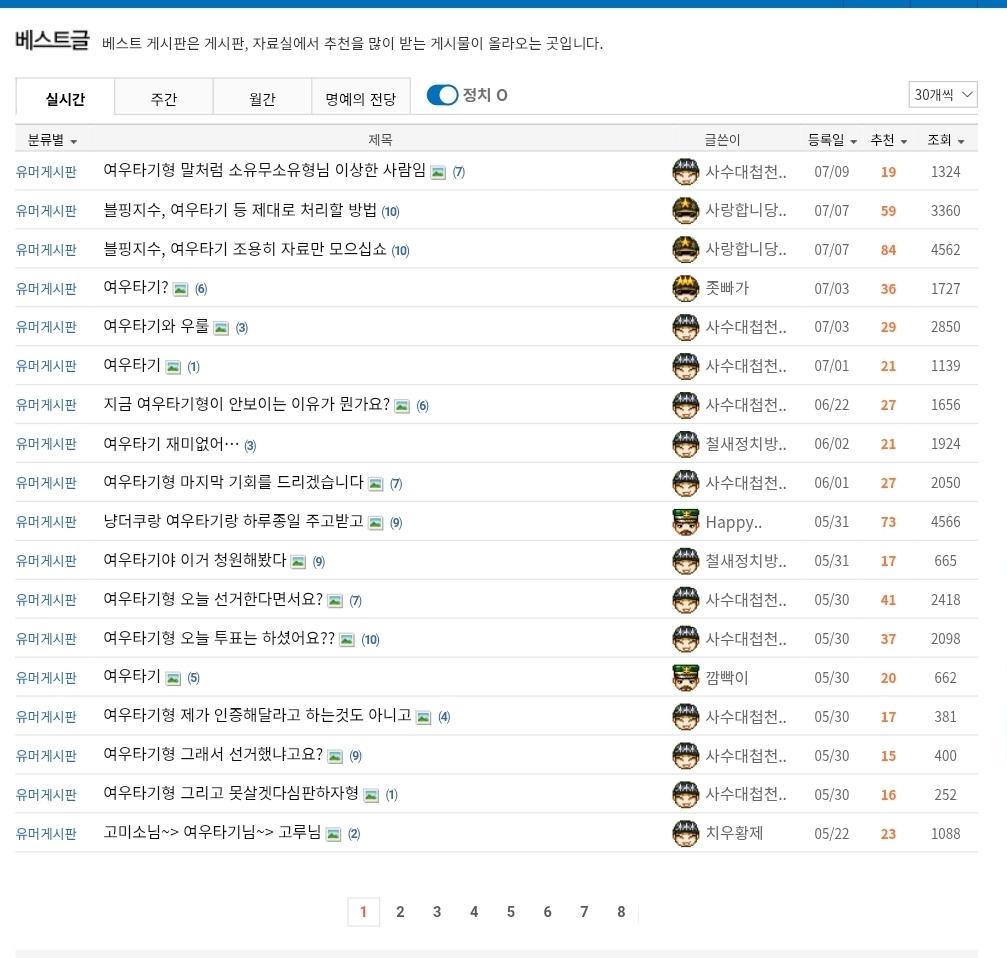Click the image icon beside the 여우타기? post
Viewport: 1007px width, 958px height.
(x=180, y=290)
